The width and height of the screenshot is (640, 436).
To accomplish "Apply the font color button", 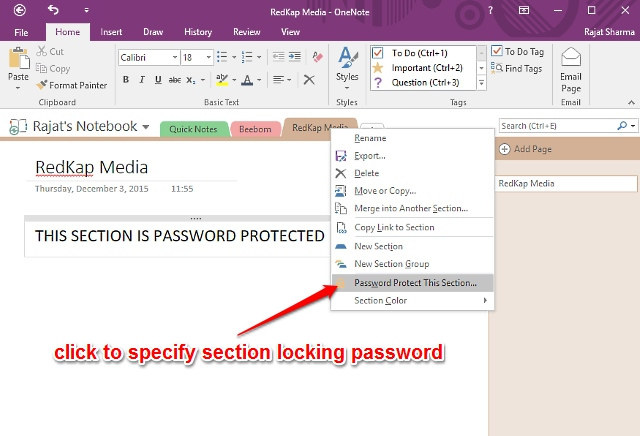I will tap(247, 80).
